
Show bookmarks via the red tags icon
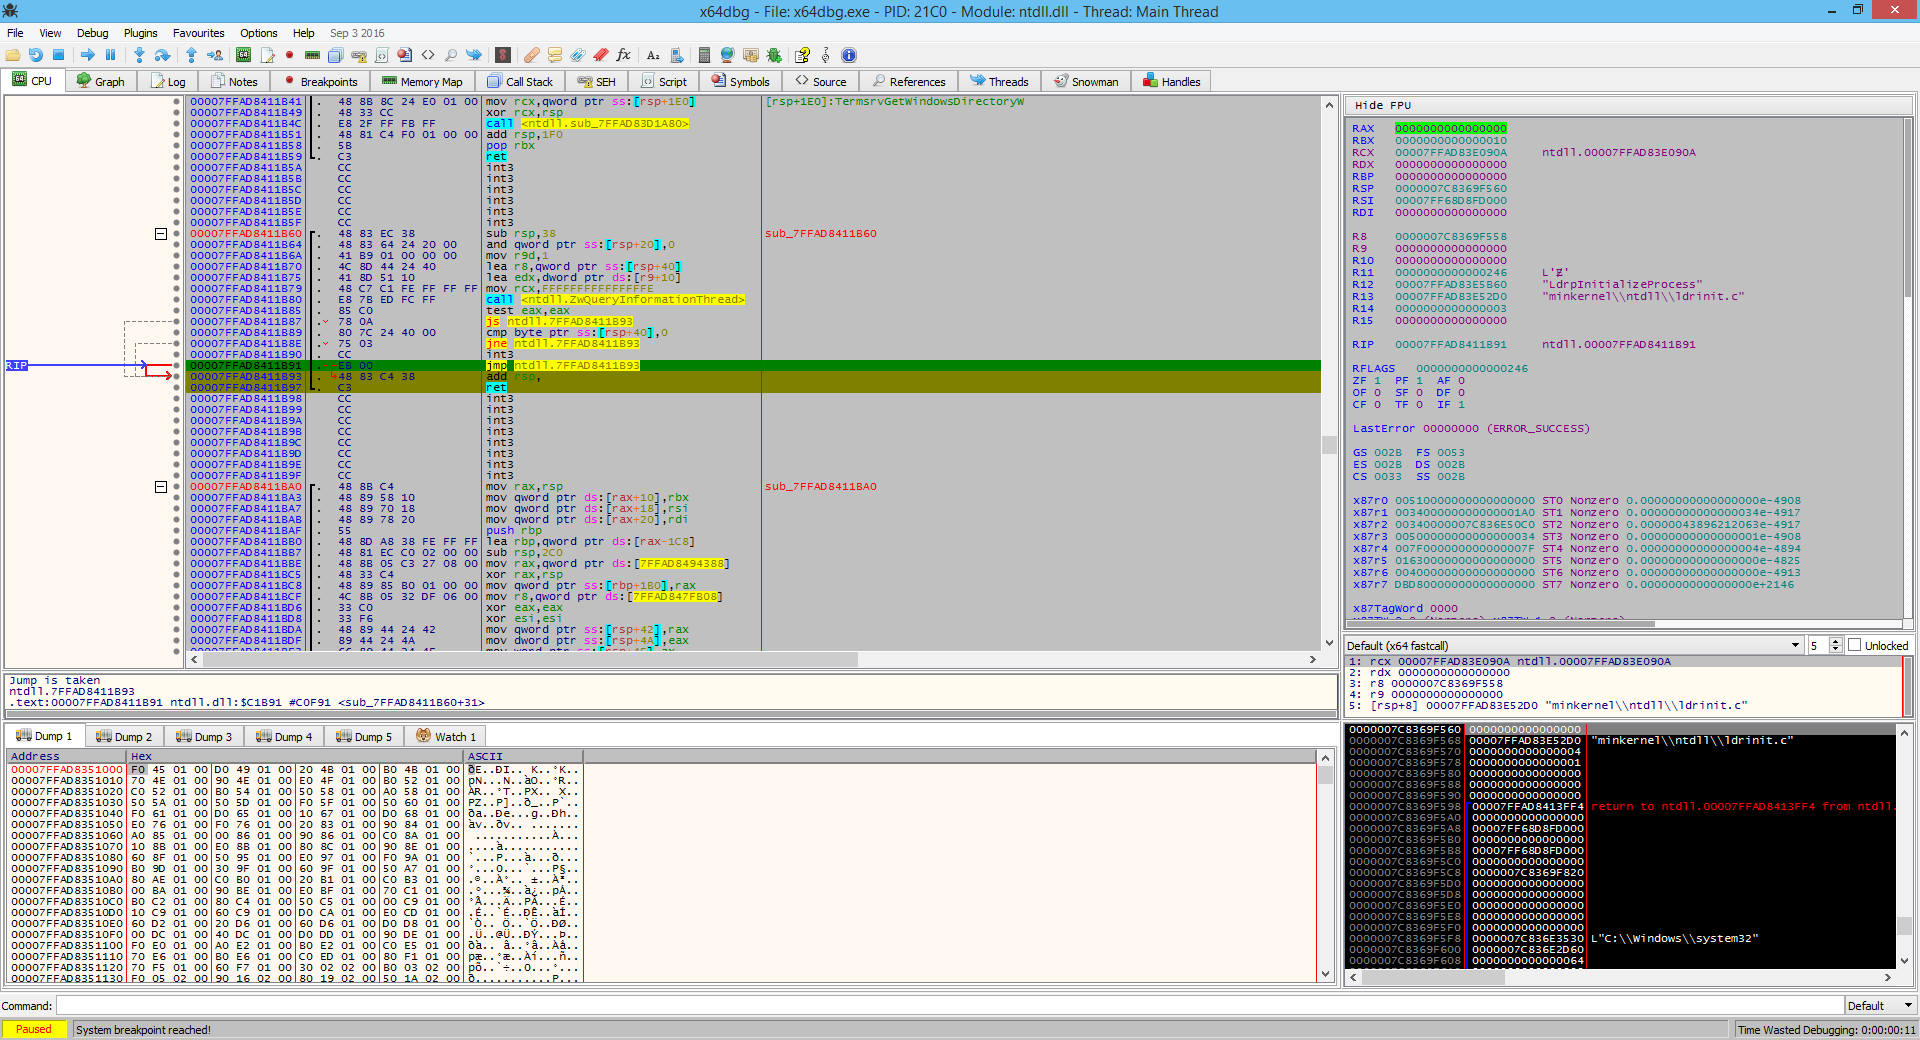(601, 55)
